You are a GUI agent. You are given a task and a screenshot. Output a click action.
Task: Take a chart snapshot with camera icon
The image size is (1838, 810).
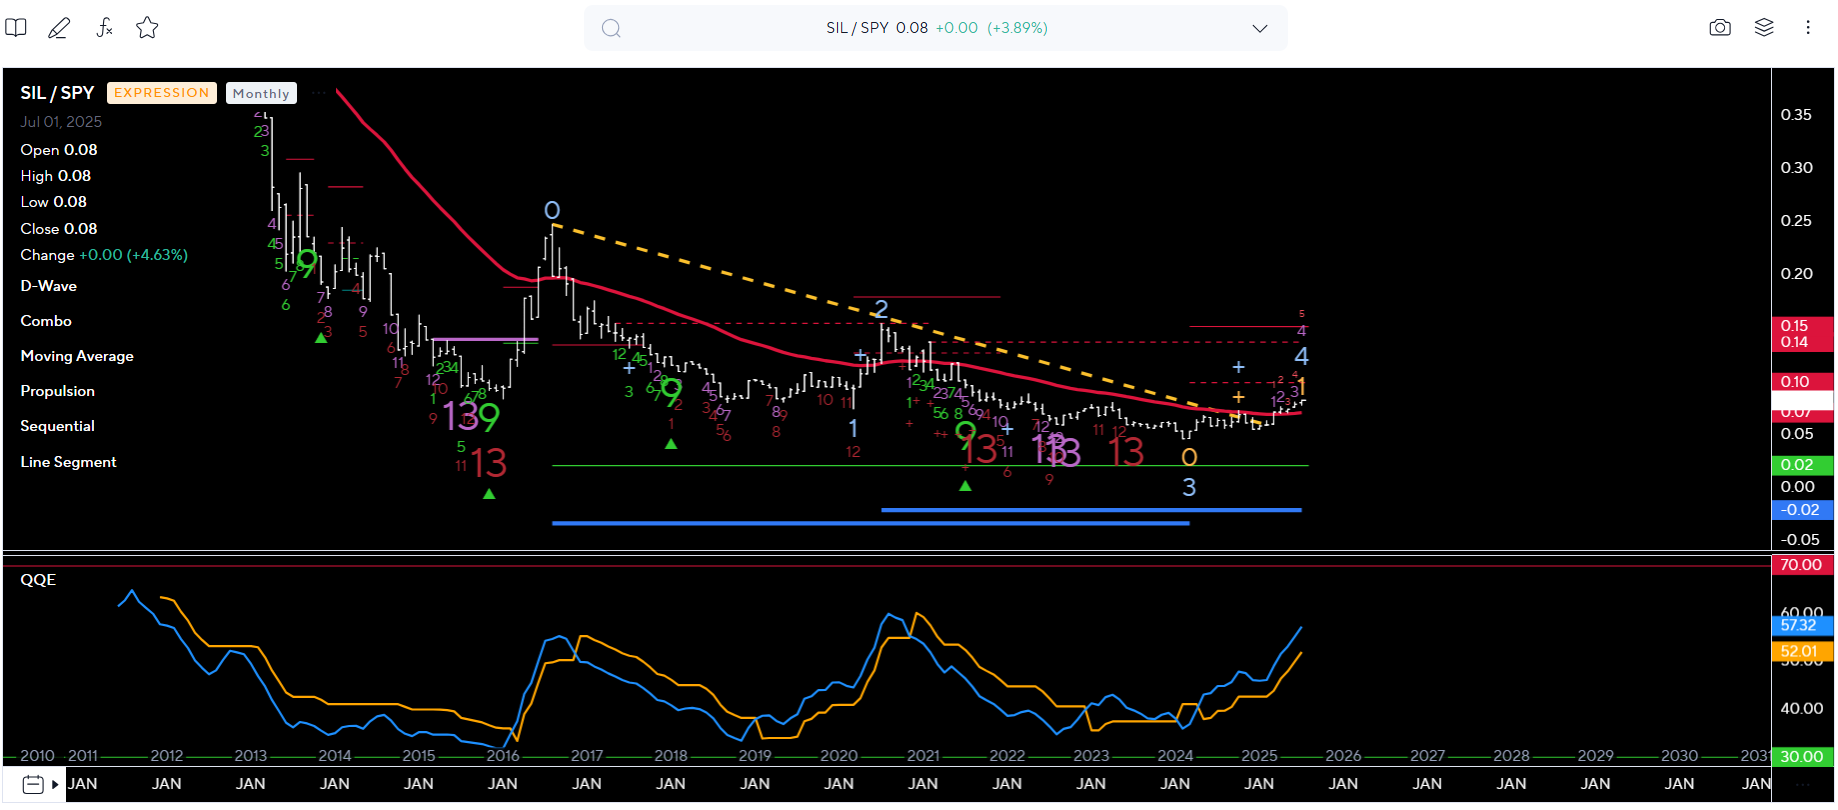pos(1719,28)
